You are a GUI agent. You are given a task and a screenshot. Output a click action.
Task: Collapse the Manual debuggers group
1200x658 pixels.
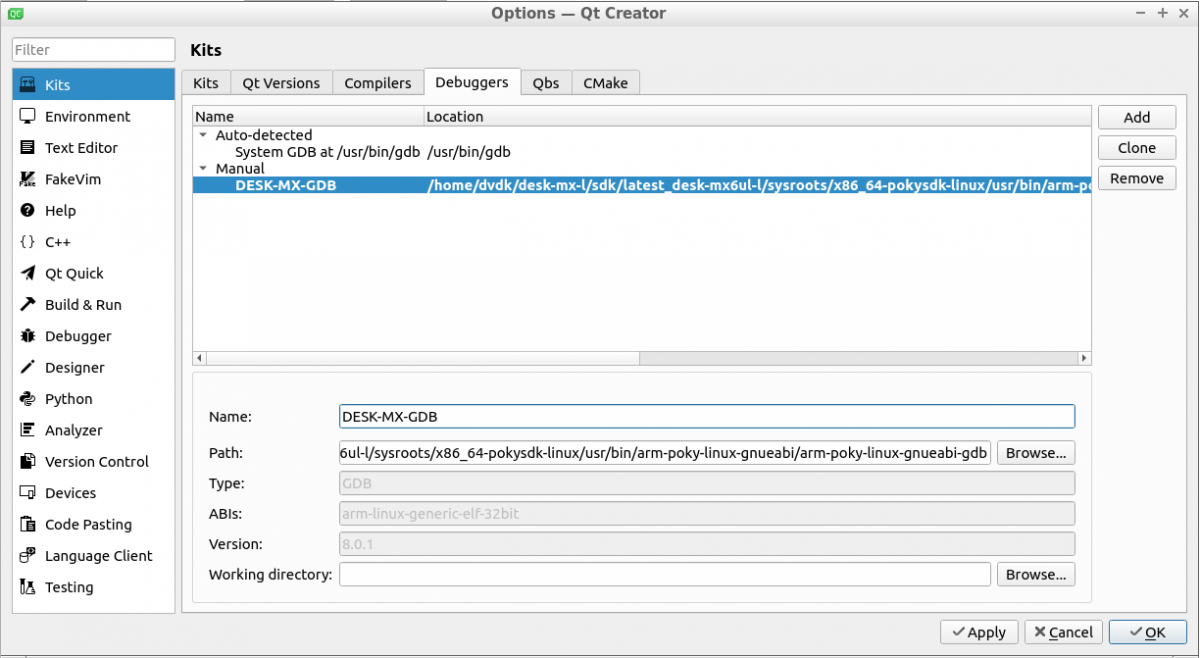pyautogui.click(x=204, y=169)
